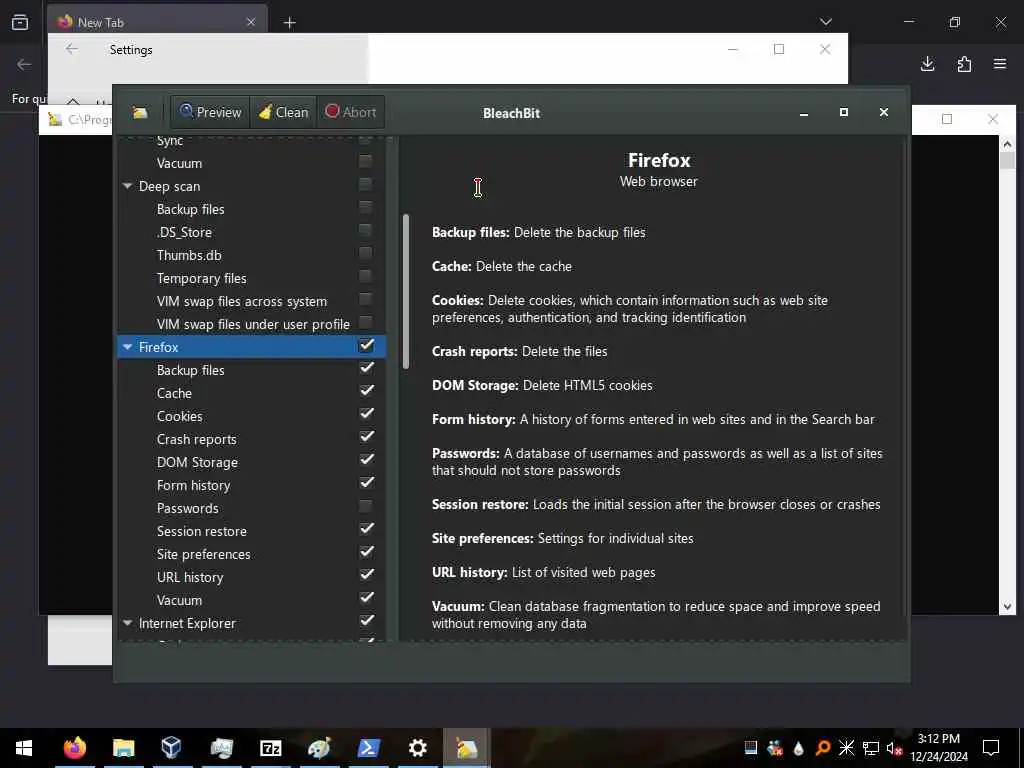This screenshot has height=768, width=1024.
Task: Close the New Tab tab
Action: (251, 22)
